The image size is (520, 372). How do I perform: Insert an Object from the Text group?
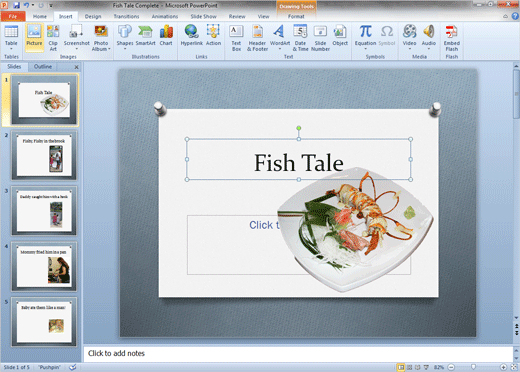click(x=340, y=36)
